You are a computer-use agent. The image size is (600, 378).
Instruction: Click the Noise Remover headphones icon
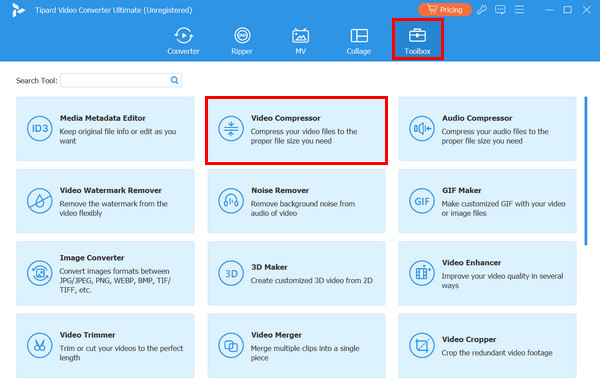(x=231, y=201)
